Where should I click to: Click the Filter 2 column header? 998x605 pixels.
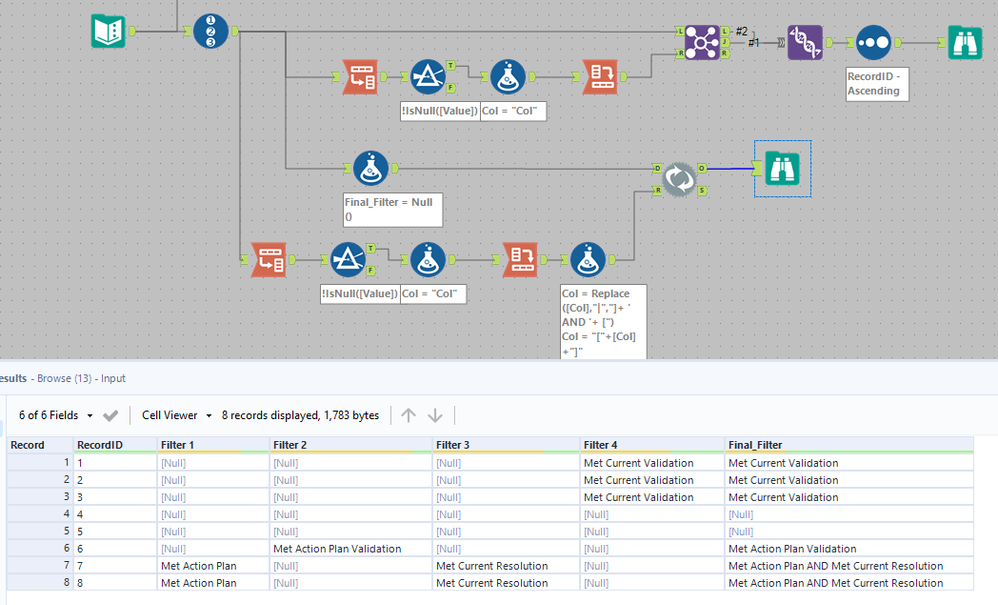pos(351,445)
